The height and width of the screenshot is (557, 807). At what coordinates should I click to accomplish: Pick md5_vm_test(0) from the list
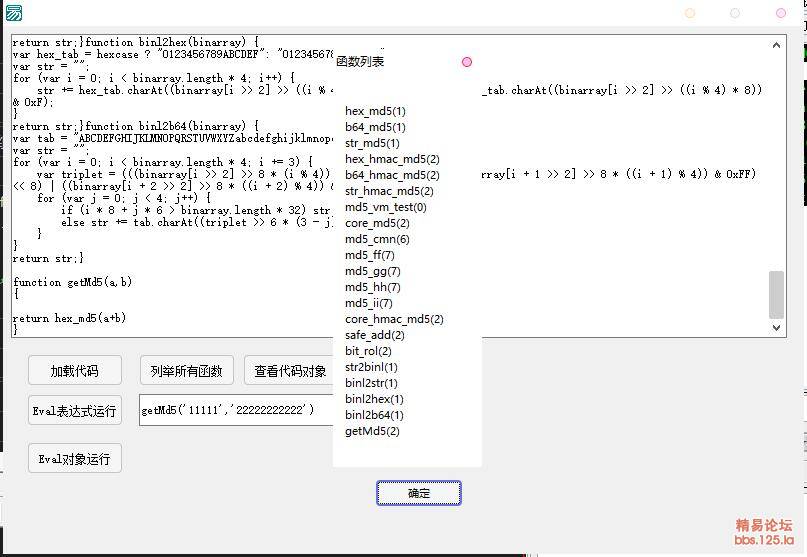pos(385,207)
